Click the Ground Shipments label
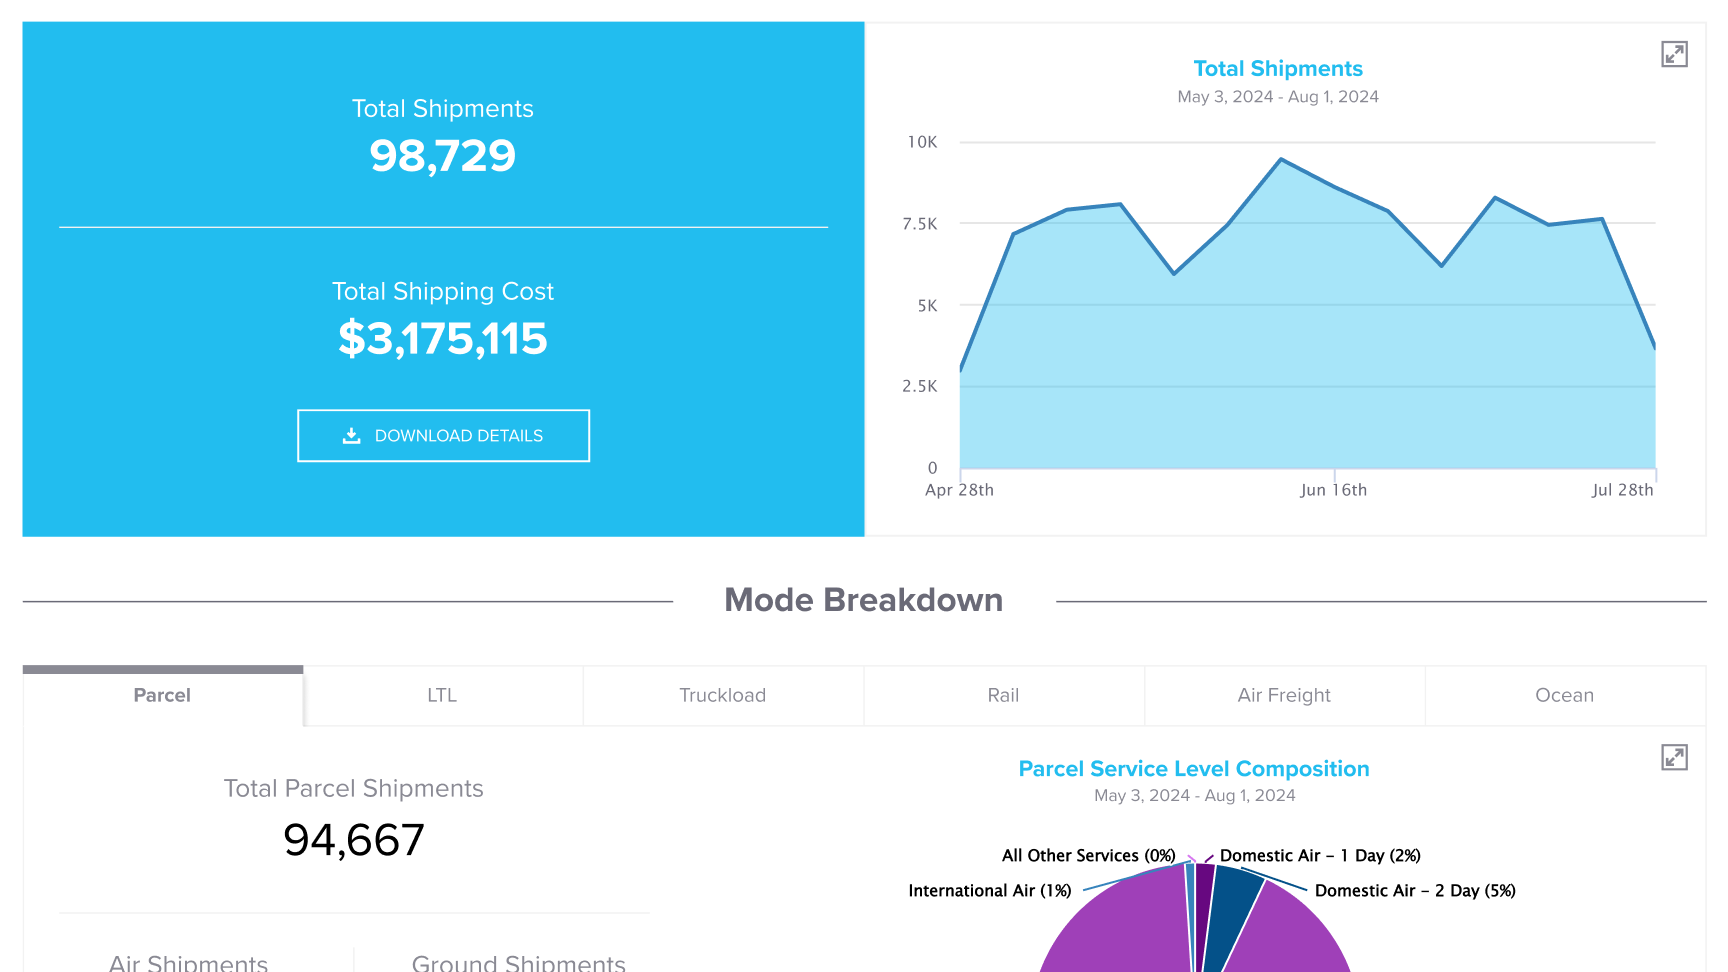Viewport: 1728px width, 972px height. point(519,962)
